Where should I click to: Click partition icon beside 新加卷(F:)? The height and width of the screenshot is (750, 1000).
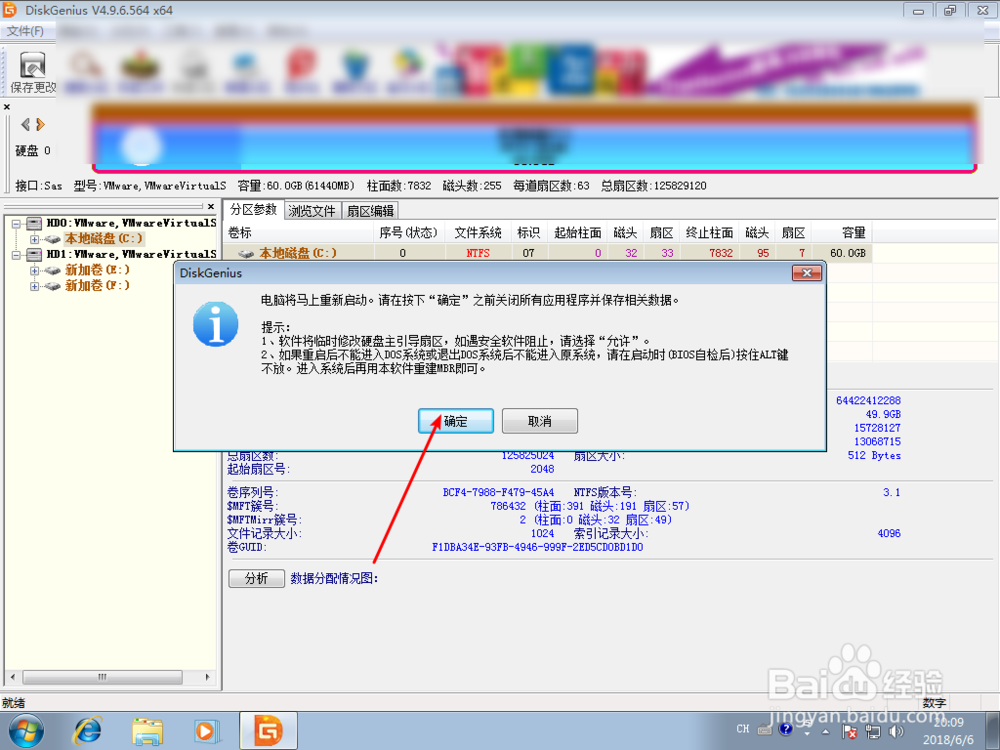pos(52,286)
